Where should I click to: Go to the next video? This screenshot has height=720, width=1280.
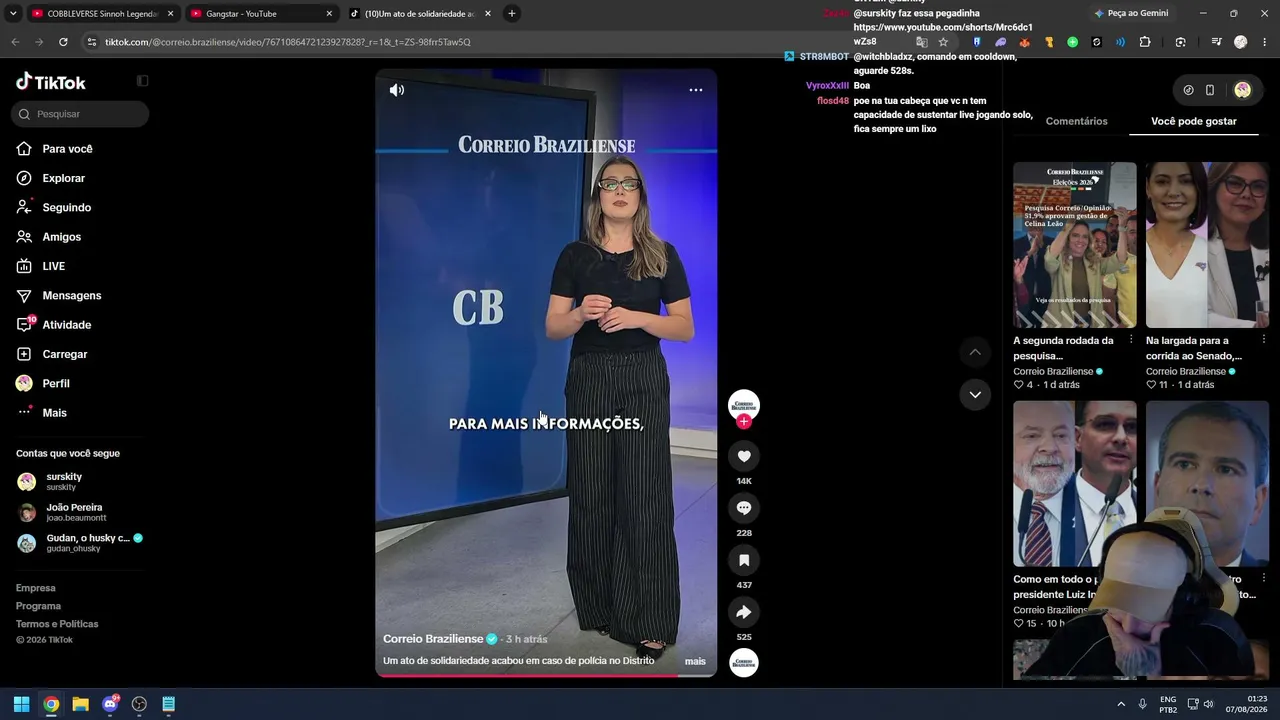[x=975, y=394]
